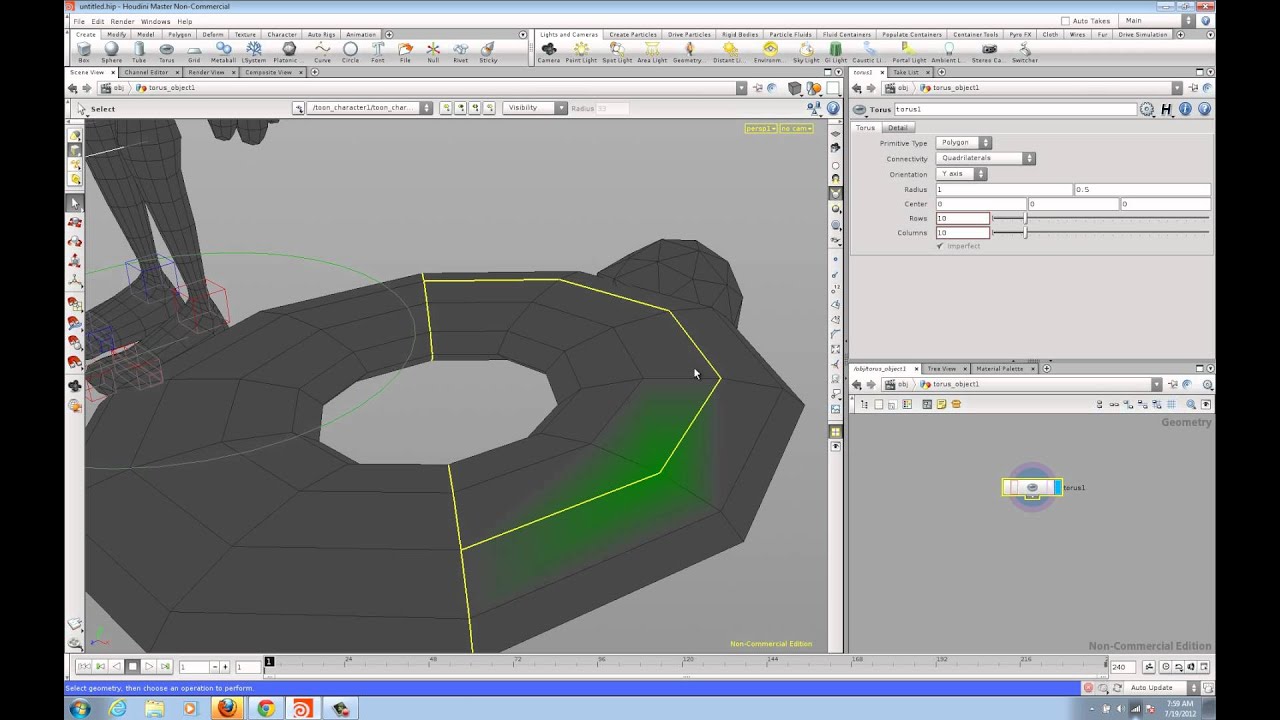
Task: Choose the LSystem shelf tool
Action: tap(254, 51)
